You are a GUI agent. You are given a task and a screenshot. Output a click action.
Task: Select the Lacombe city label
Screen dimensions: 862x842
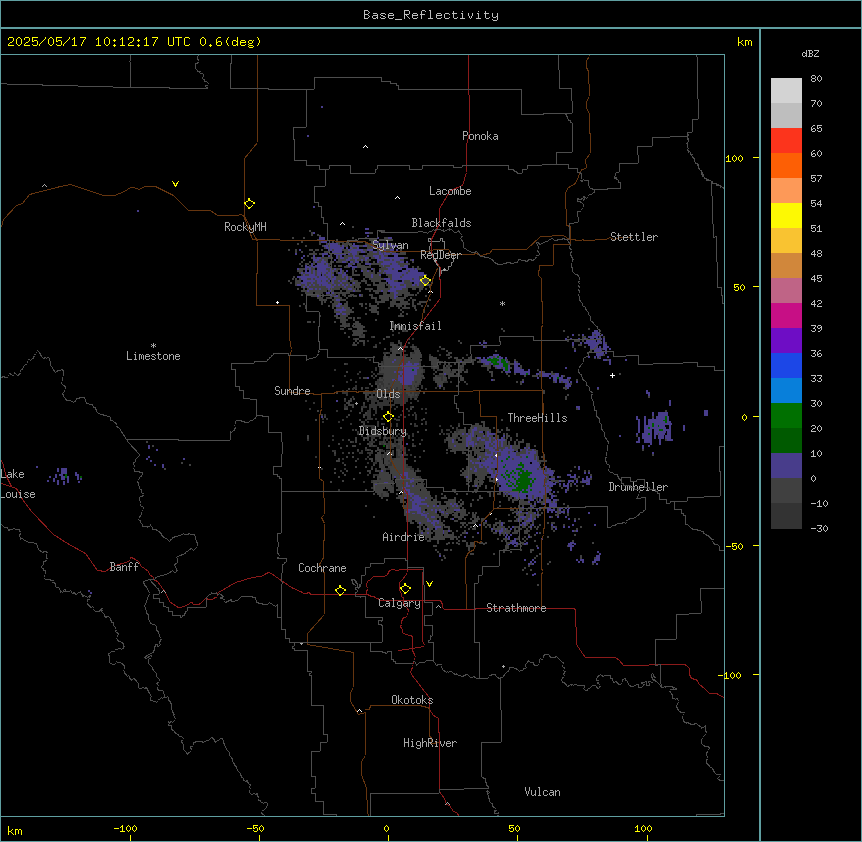point(450,191)
